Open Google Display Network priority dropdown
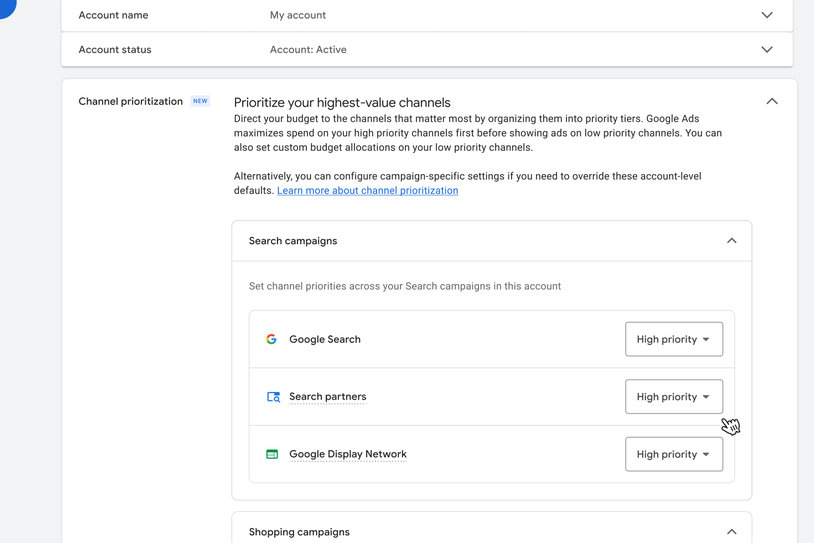Image resolution: width=814 pixels, height=543 pixels. (674, 454)
